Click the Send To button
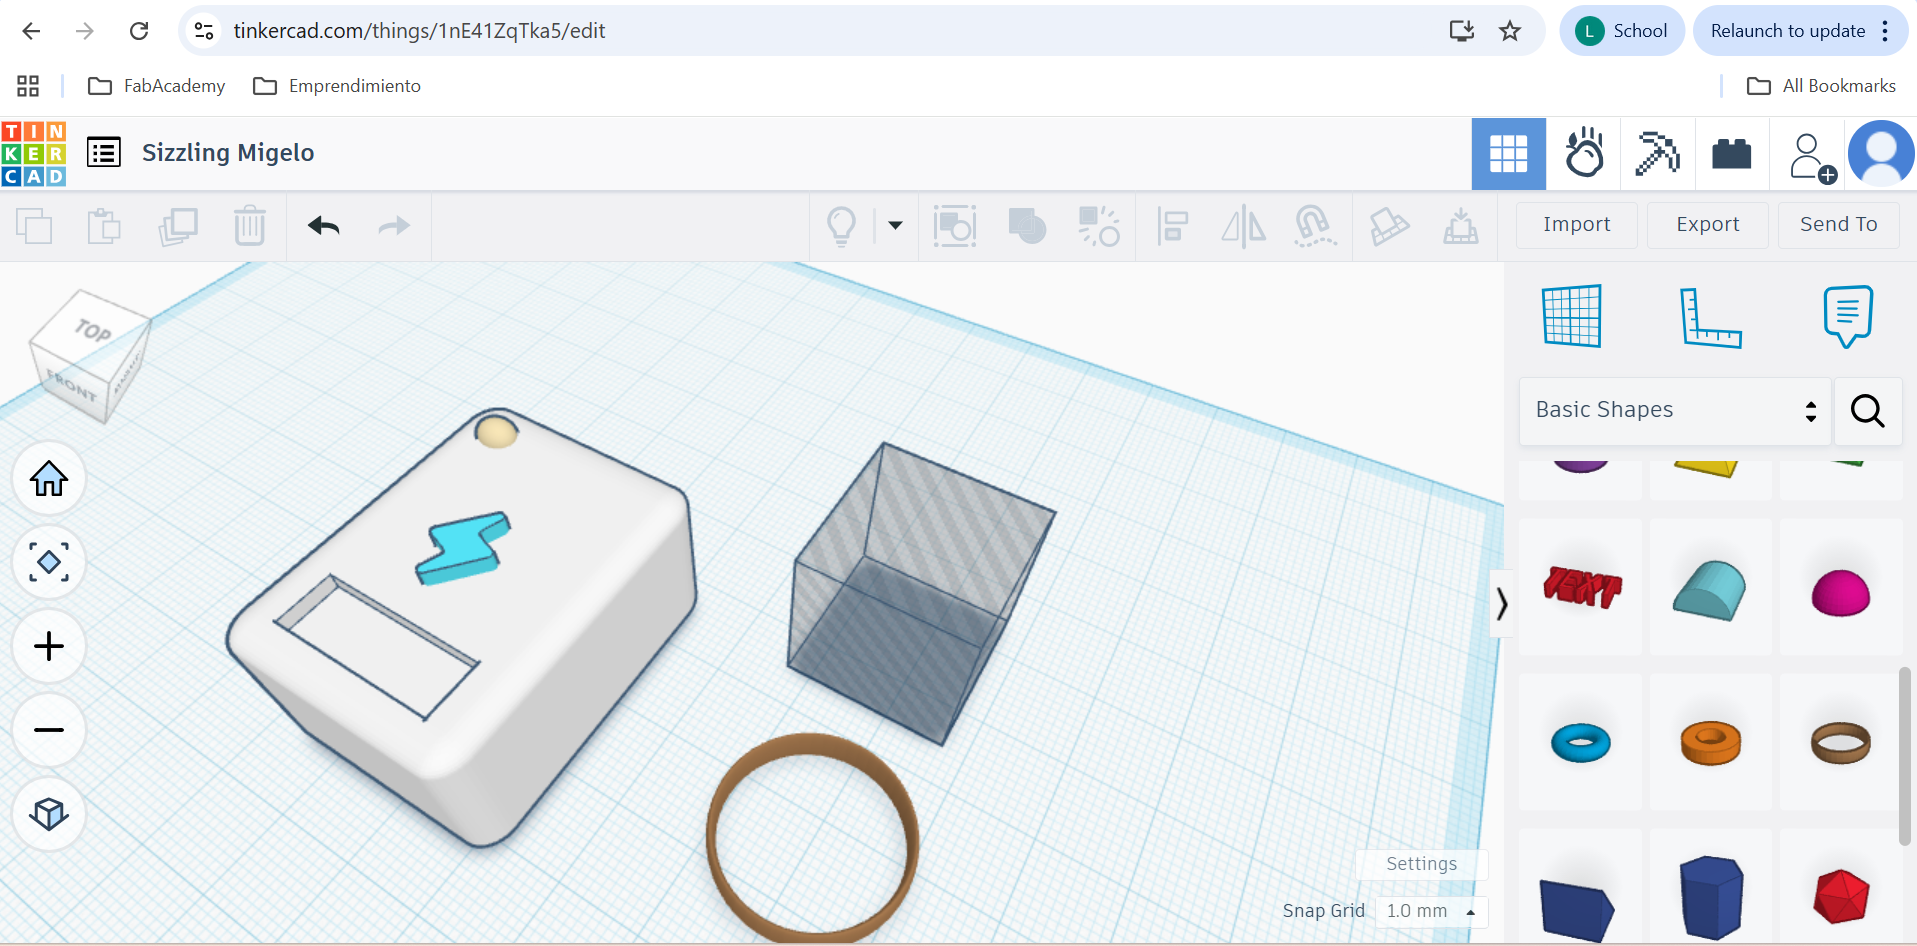 tap(1839, 225)
